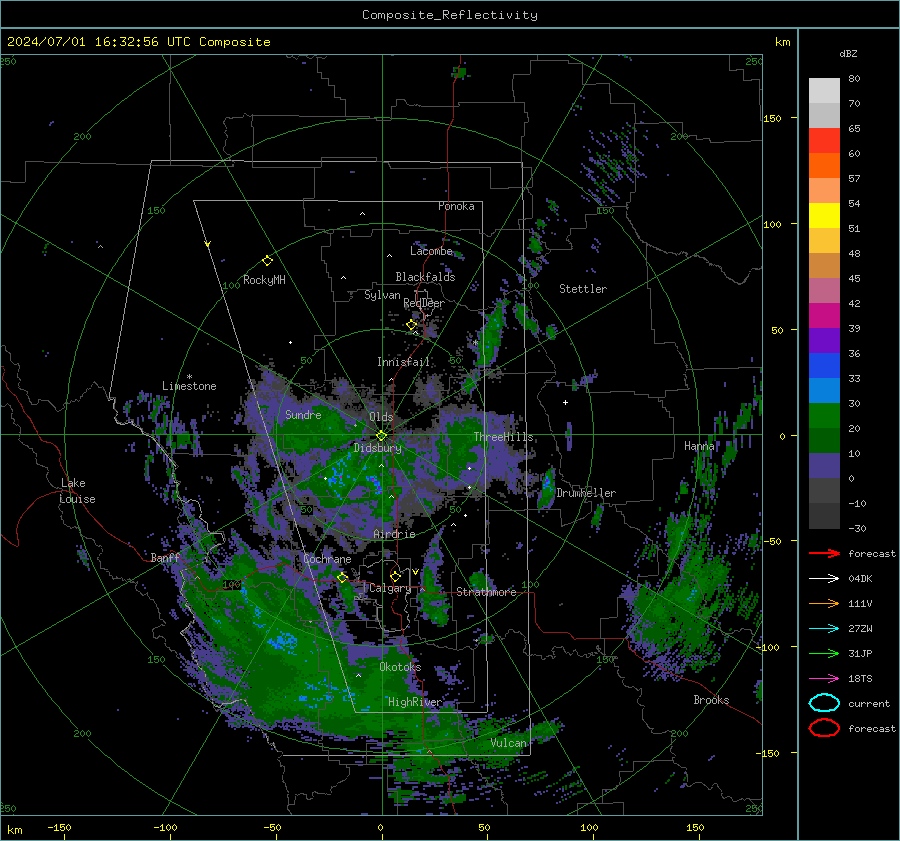Select the Hanna label

(x=699, y=446)
